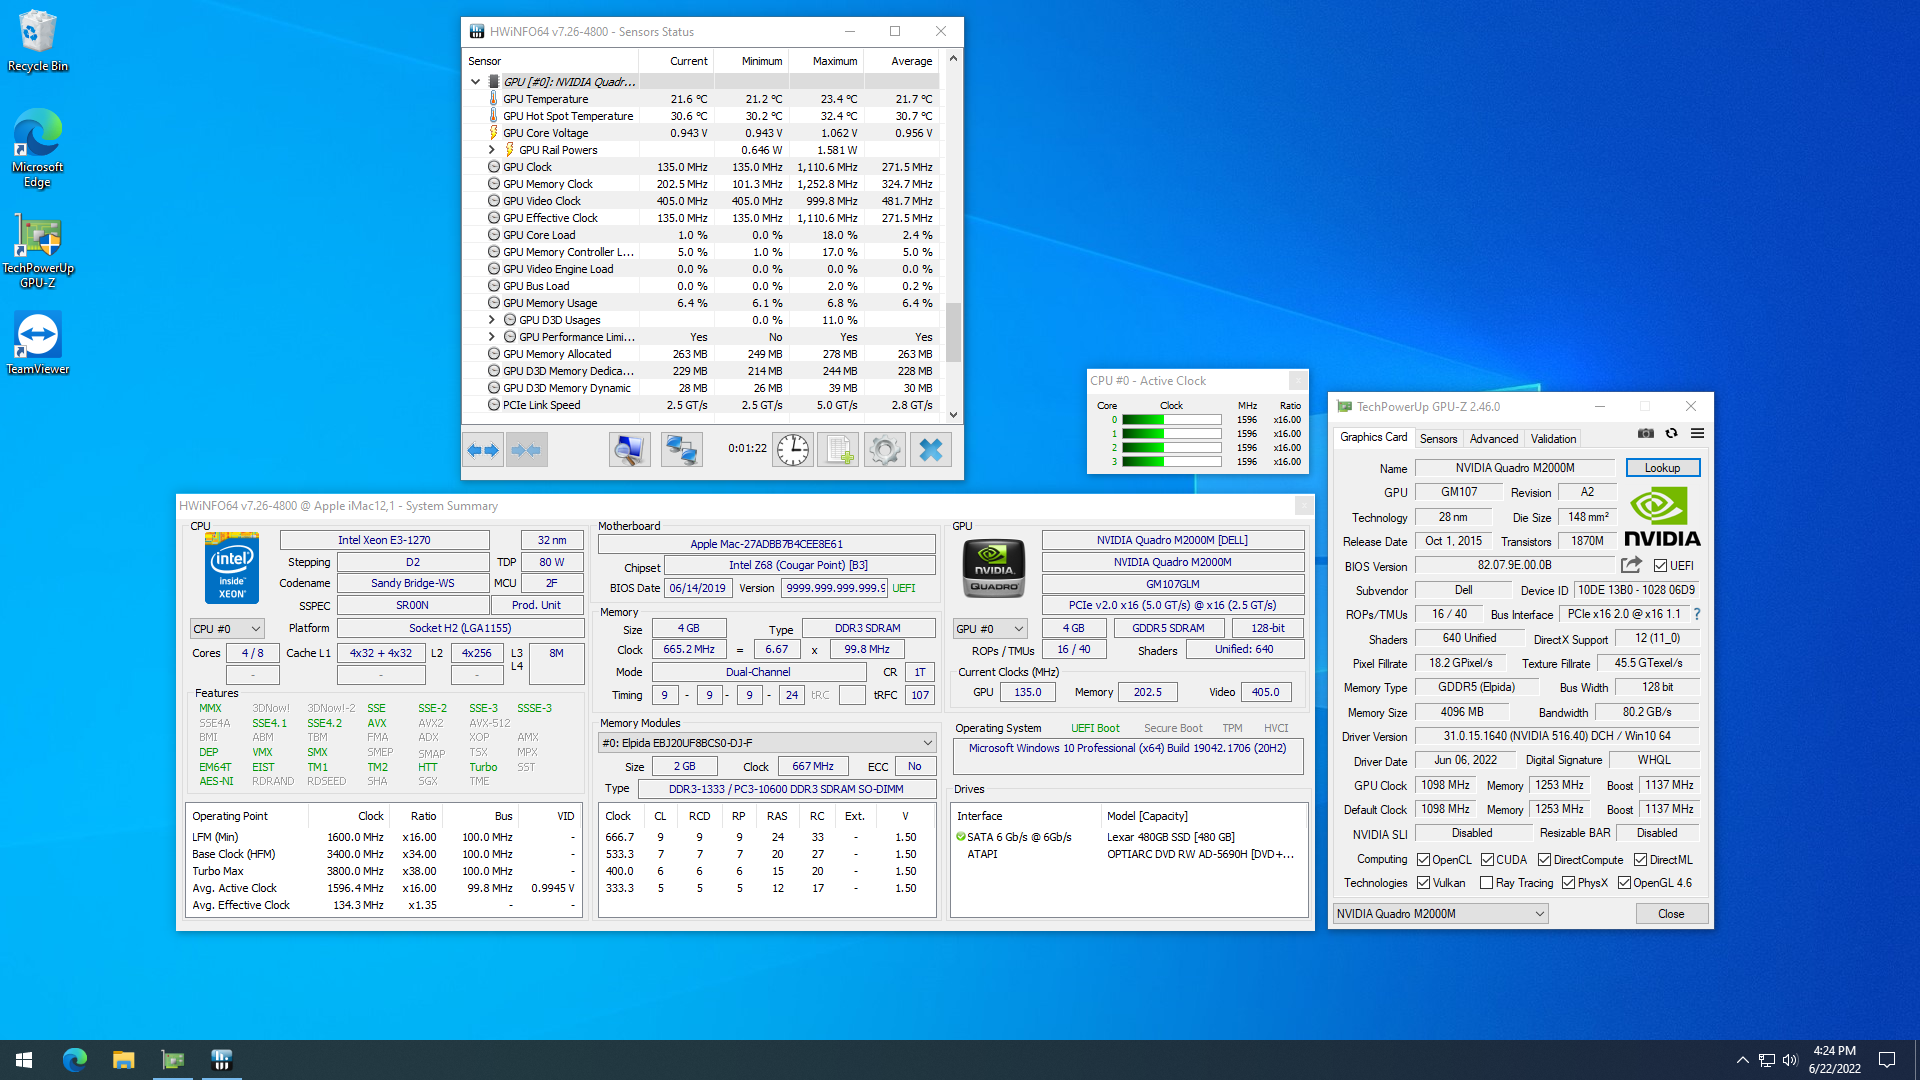Toggle the PhysX checkbox

pyautogui.click(x=1568, y=883)
